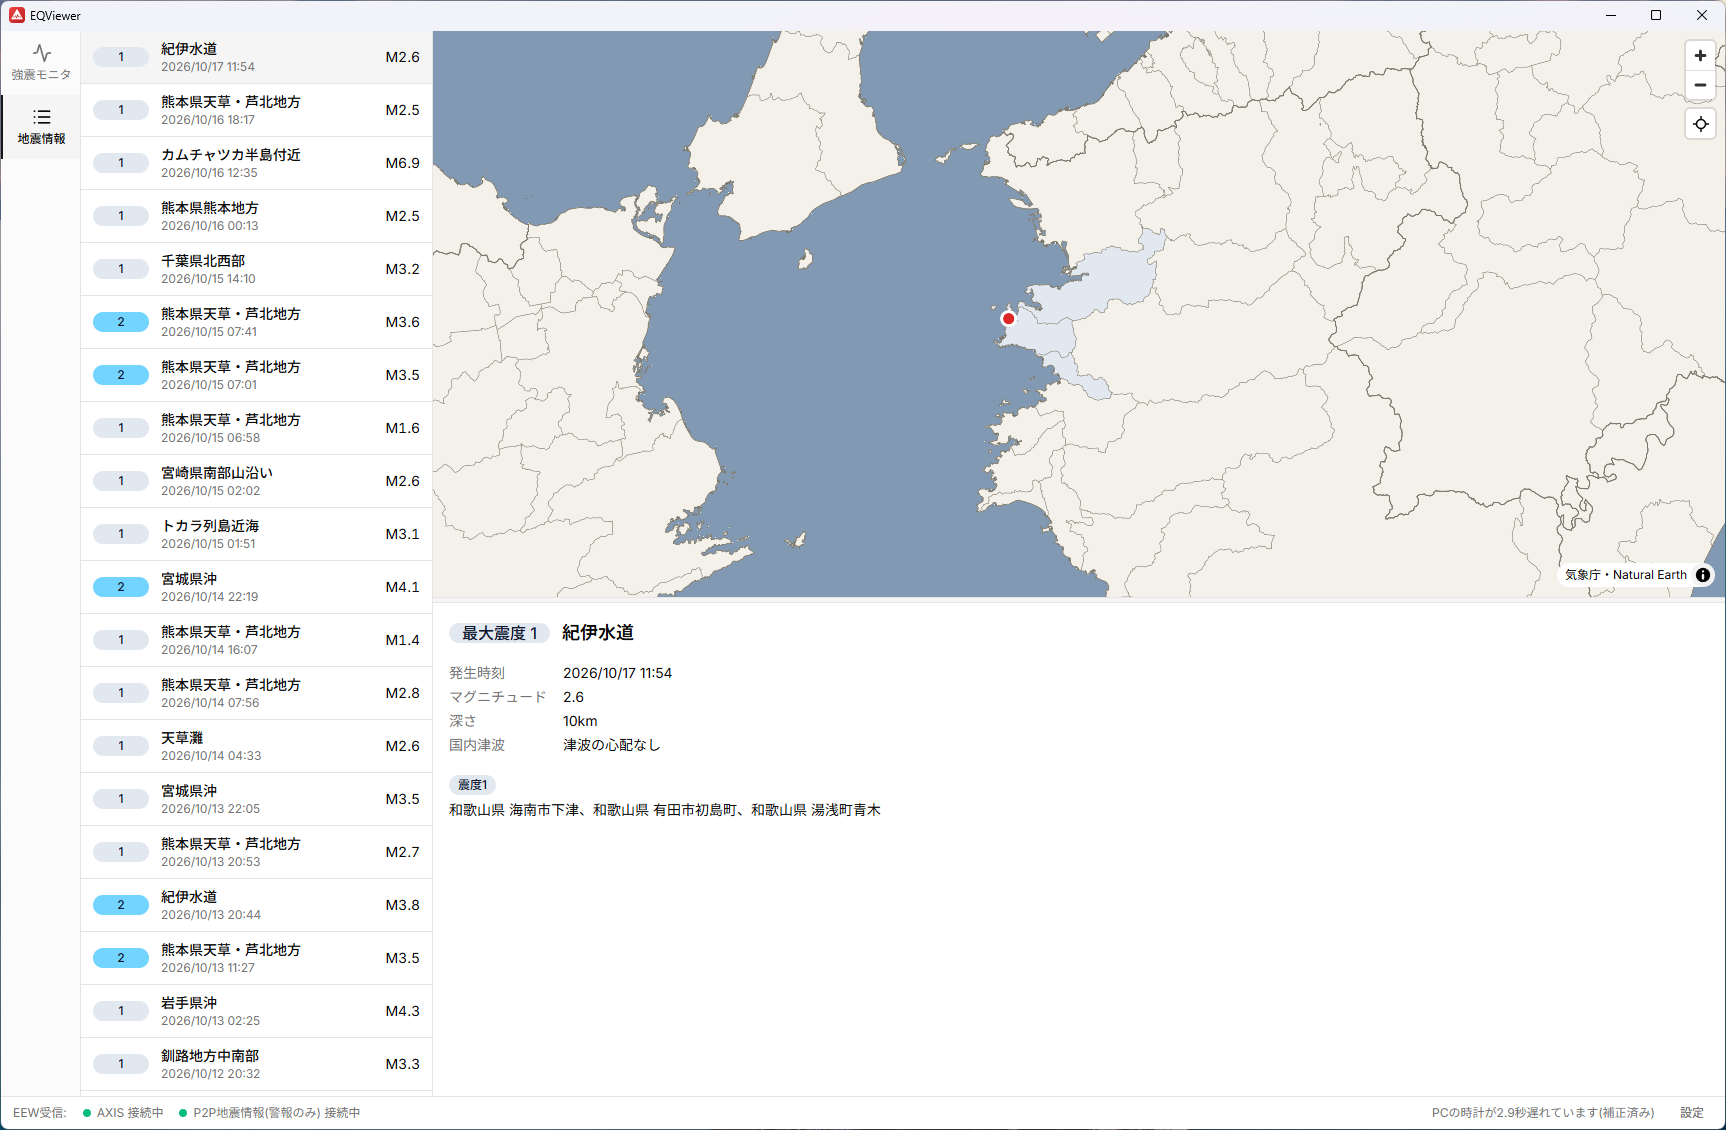Open entry dated 2026/10/13 20:53
Viewport: 1726px width, 1130px height.
click(x=256, y=852)
